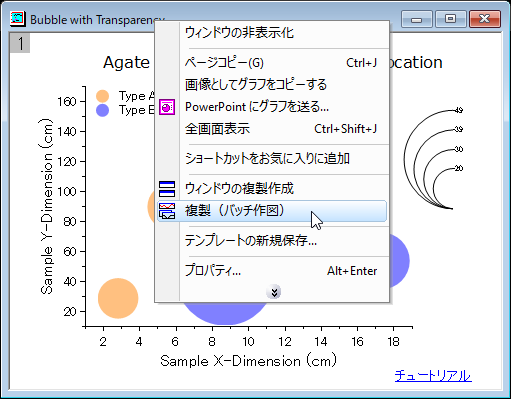
Task: Click the graph title word Agate
Action: pos(127,62)
